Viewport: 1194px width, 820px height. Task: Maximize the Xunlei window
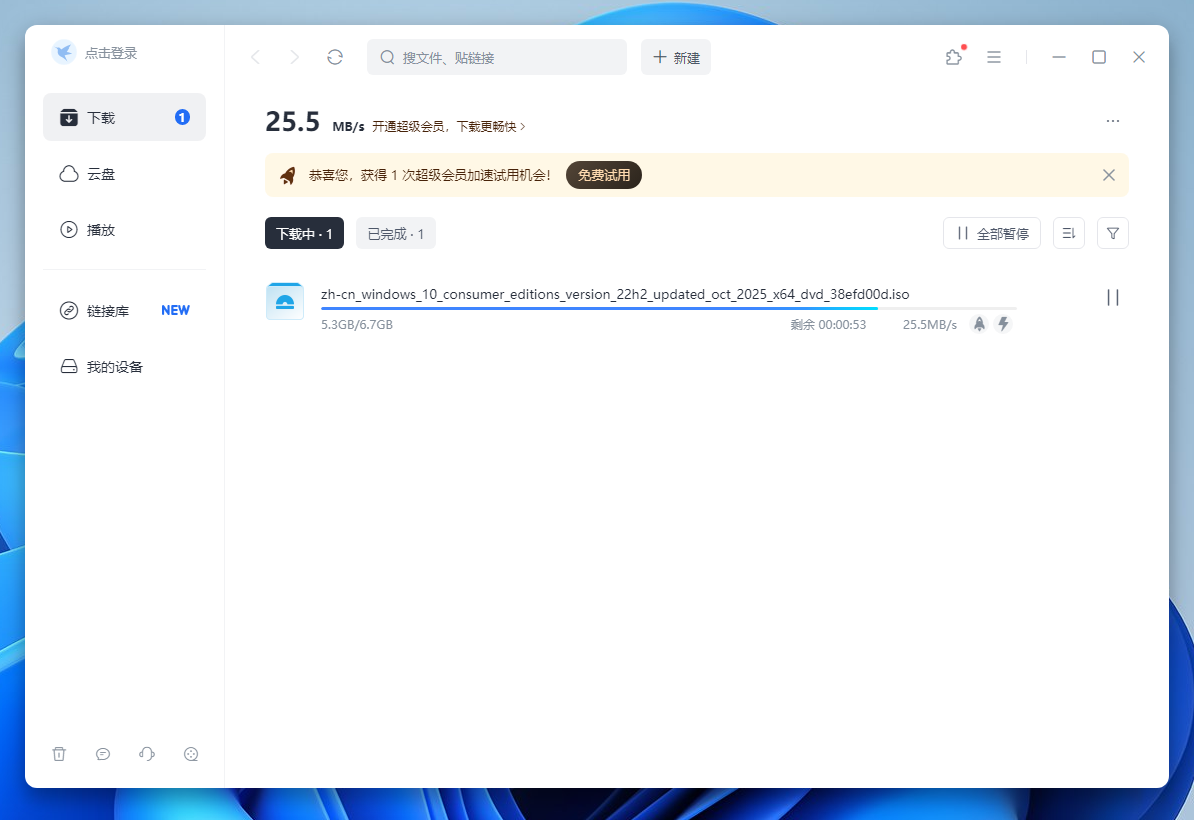click(1099, 57)
